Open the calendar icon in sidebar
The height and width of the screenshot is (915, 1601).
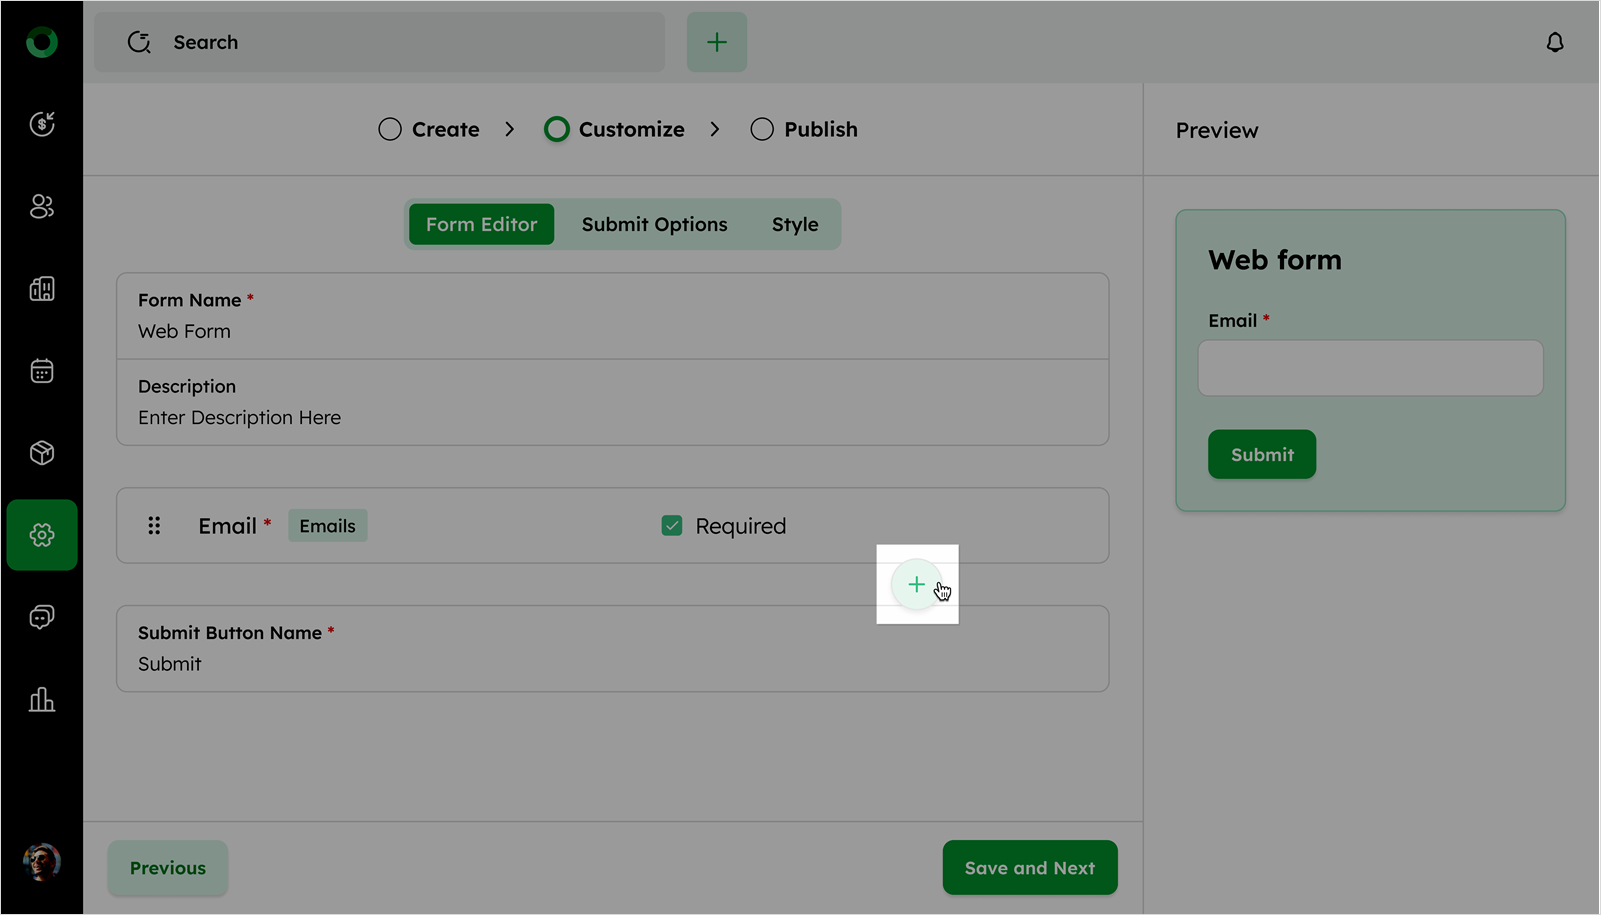tap(42, 371)
